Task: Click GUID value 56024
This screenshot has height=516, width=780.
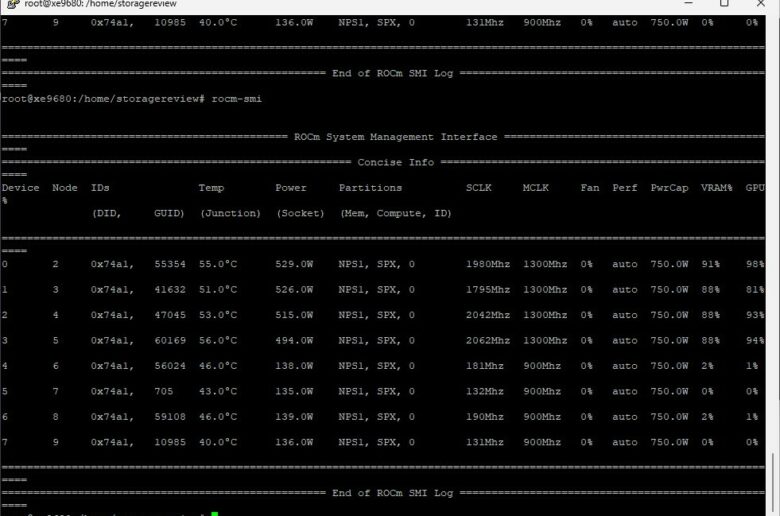Action: 170,366
